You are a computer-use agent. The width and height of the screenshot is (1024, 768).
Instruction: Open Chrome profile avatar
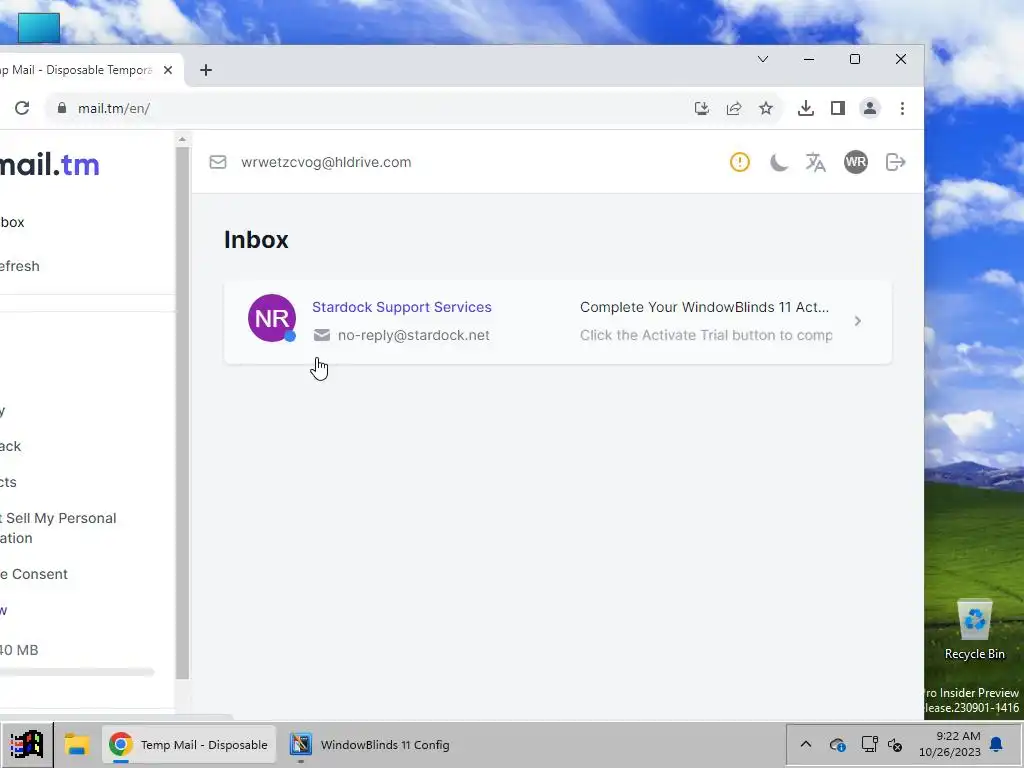pos(870,108)
